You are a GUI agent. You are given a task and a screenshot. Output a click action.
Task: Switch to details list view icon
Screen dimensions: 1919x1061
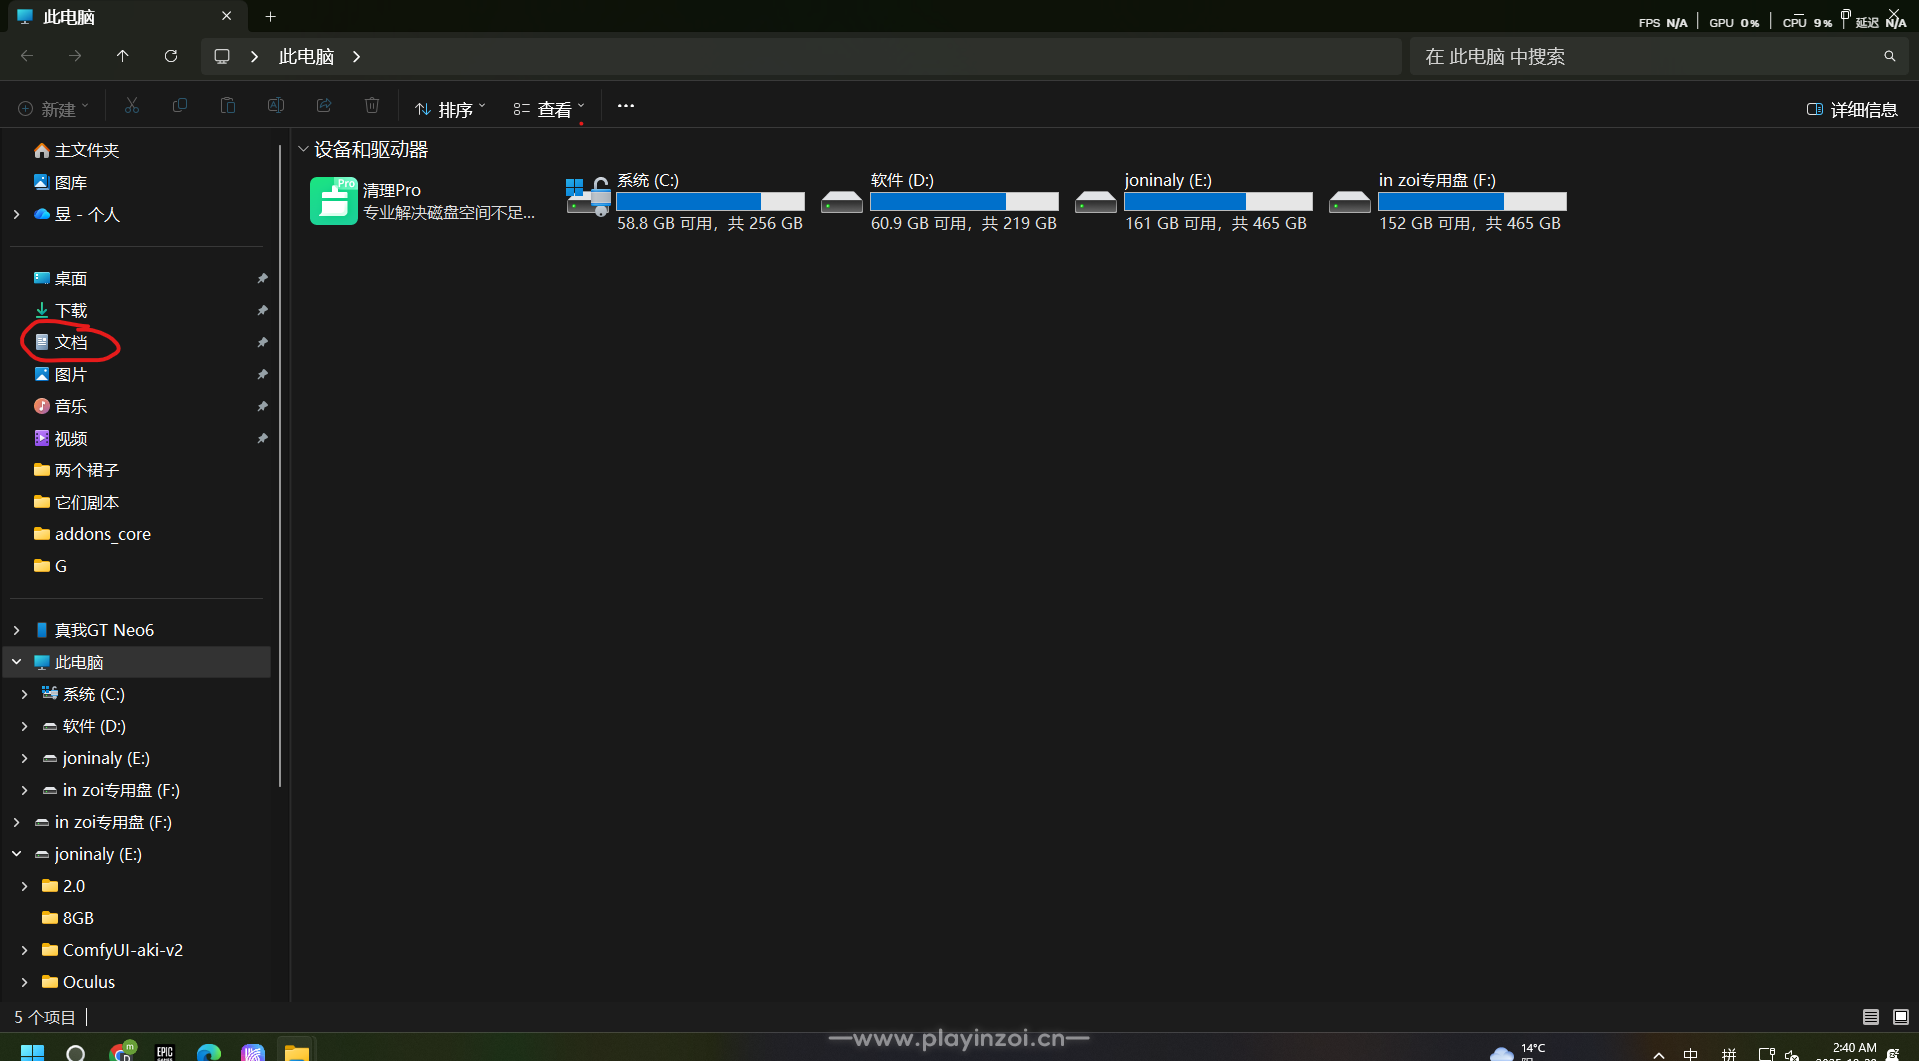pos(1871,1017)
